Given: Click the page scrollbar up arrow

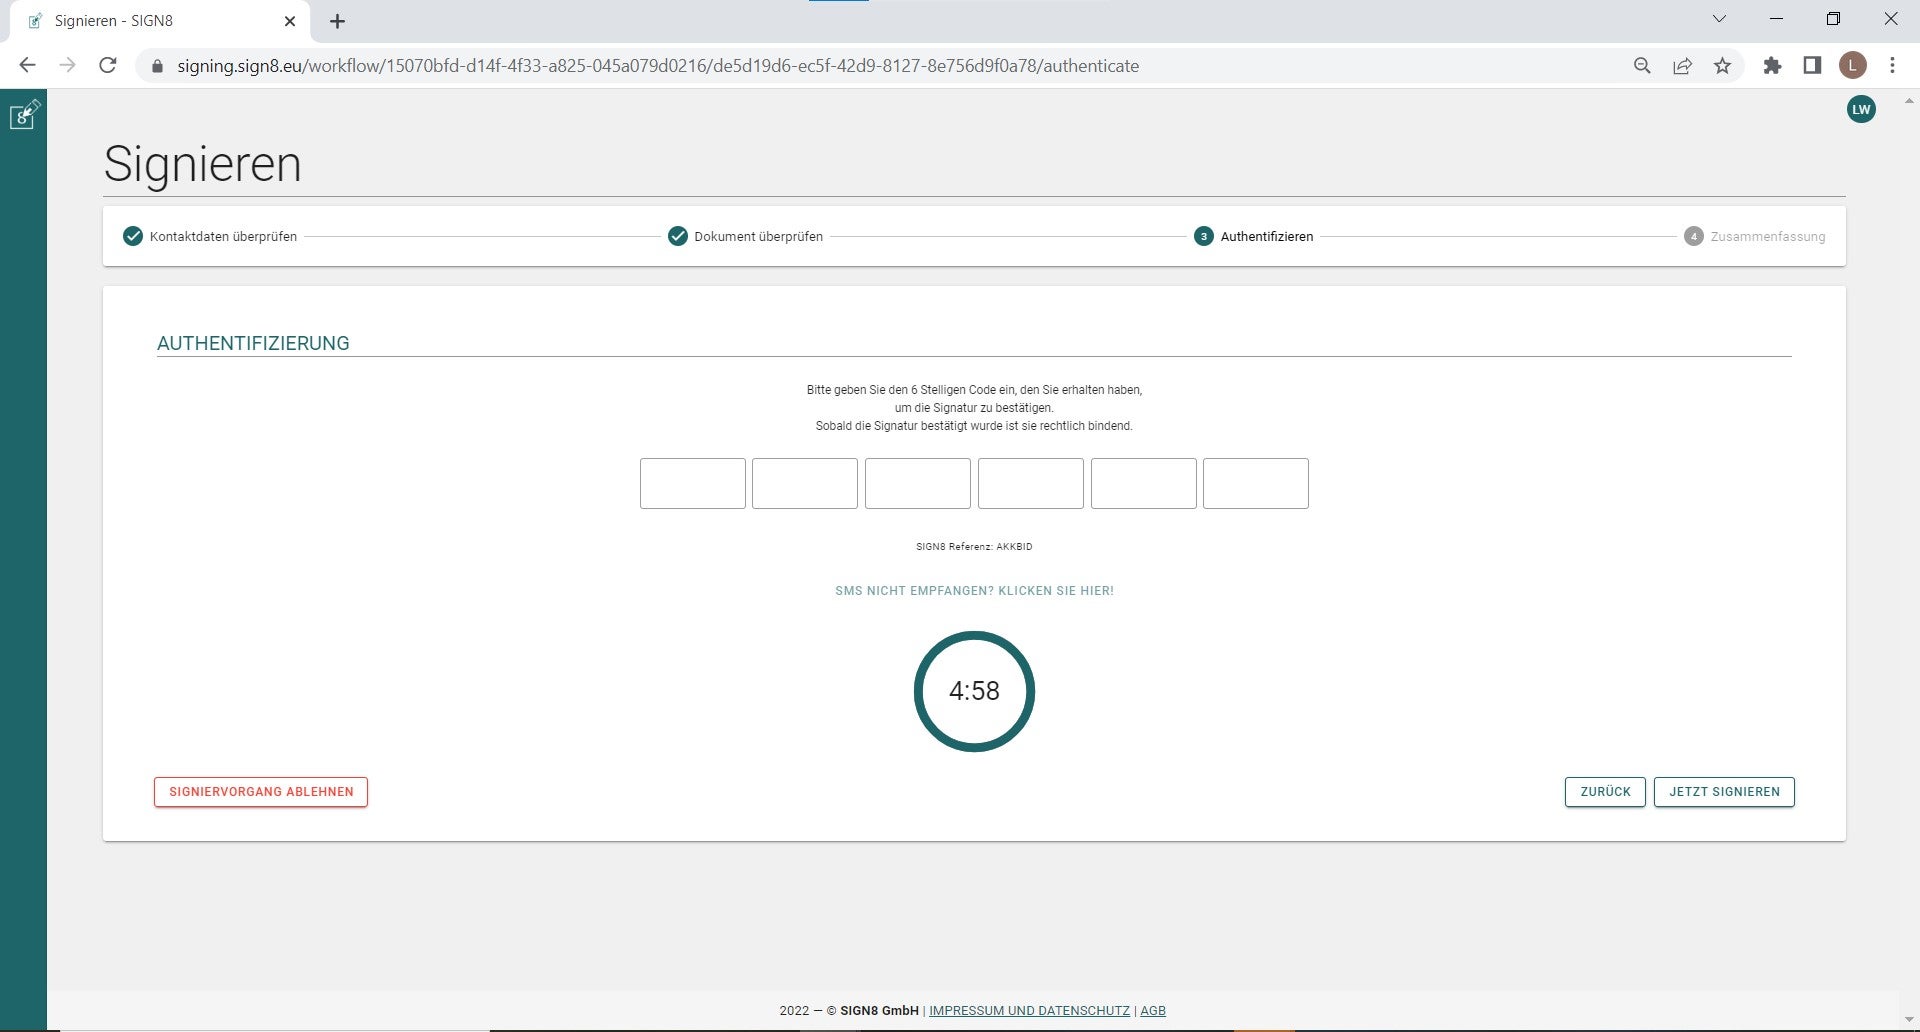Looking at the screenshot, I should [x=1909, y=101].
